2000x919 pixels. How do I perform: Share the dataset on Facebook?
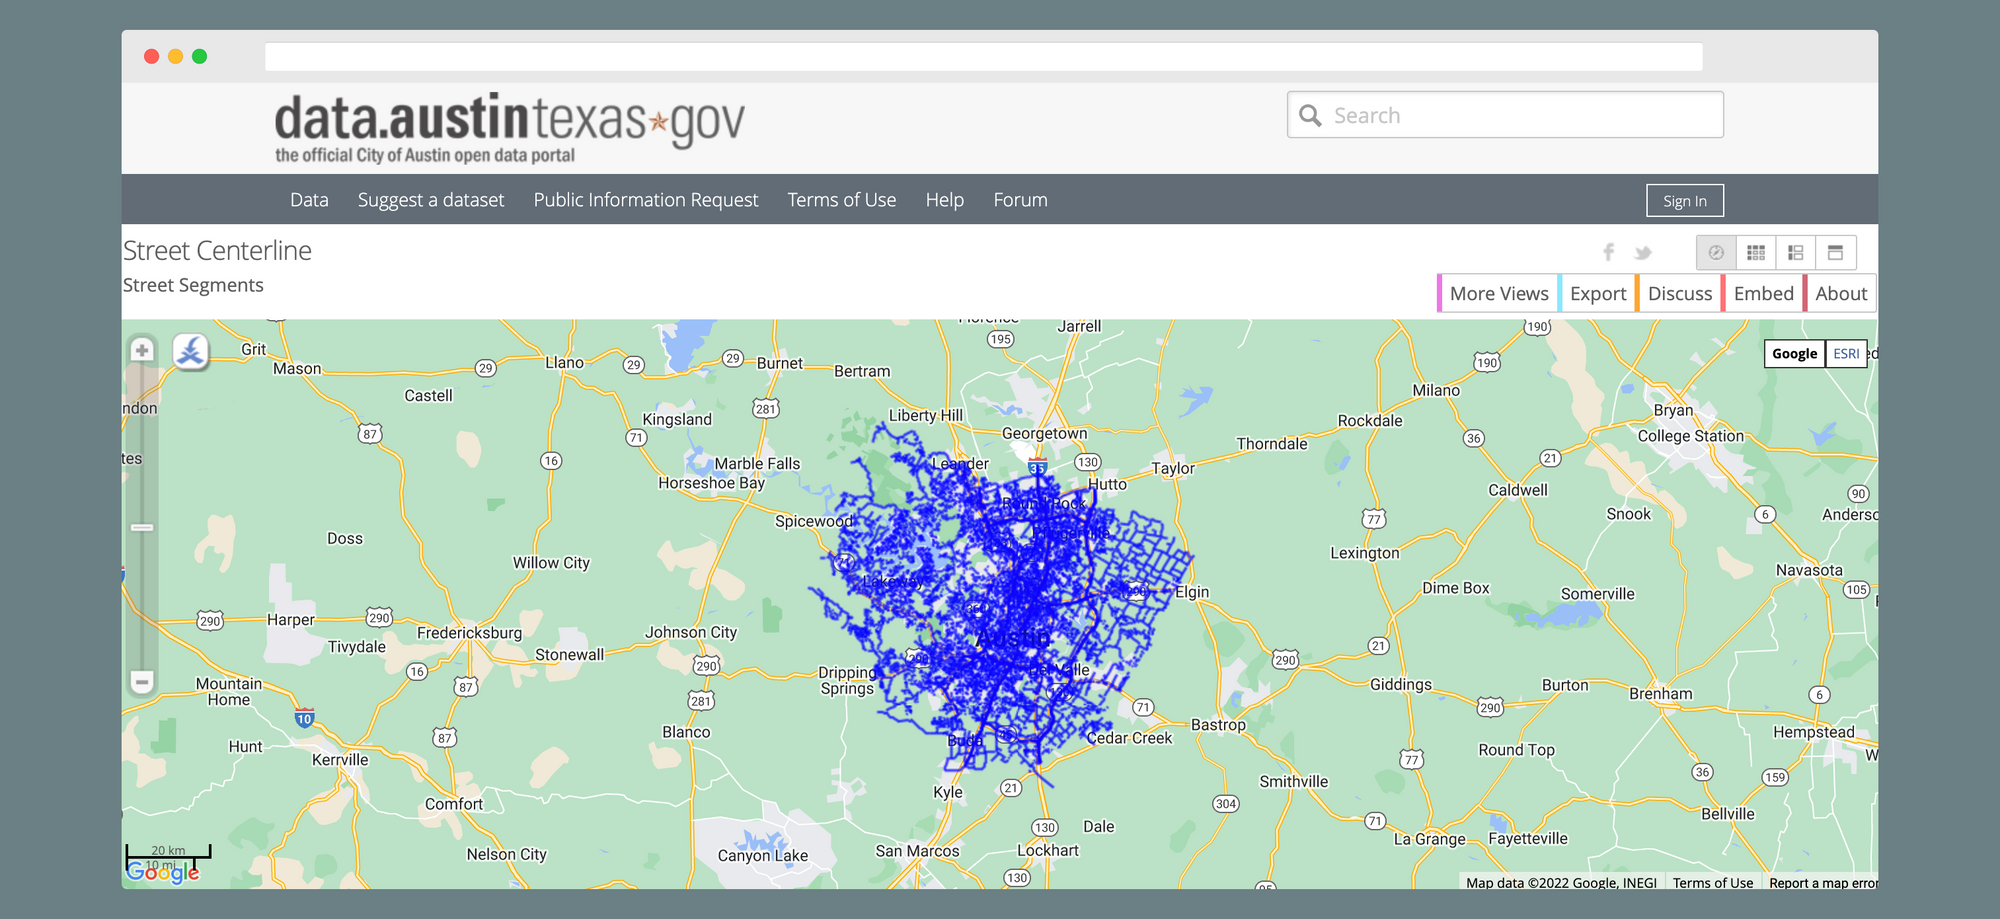pyautogui.click(x=1608, y=252)
